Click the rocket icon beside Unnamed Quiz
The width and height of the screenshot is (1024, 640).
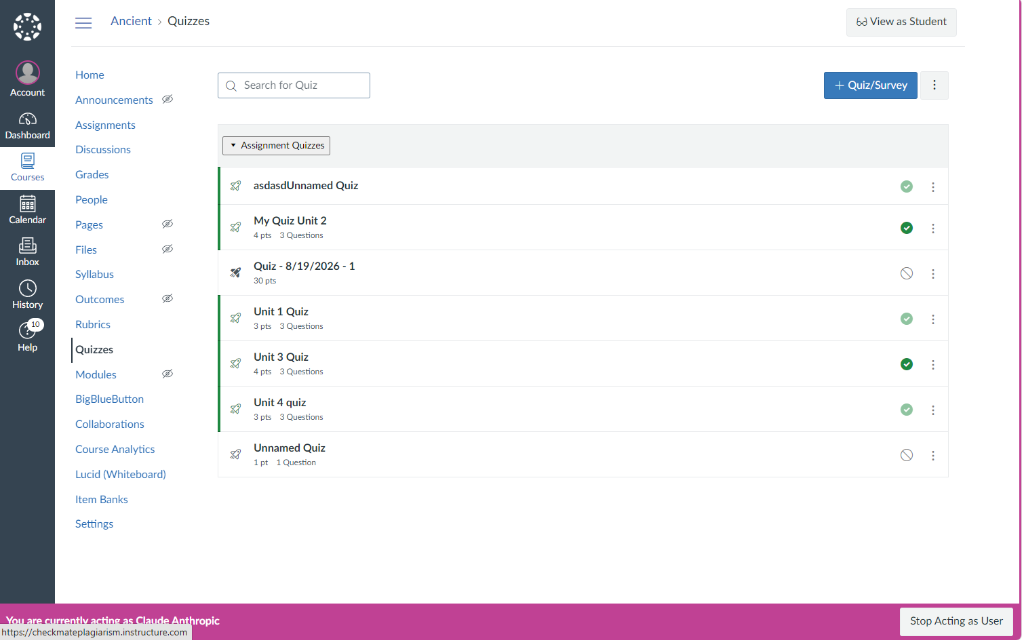pos(236,455)
